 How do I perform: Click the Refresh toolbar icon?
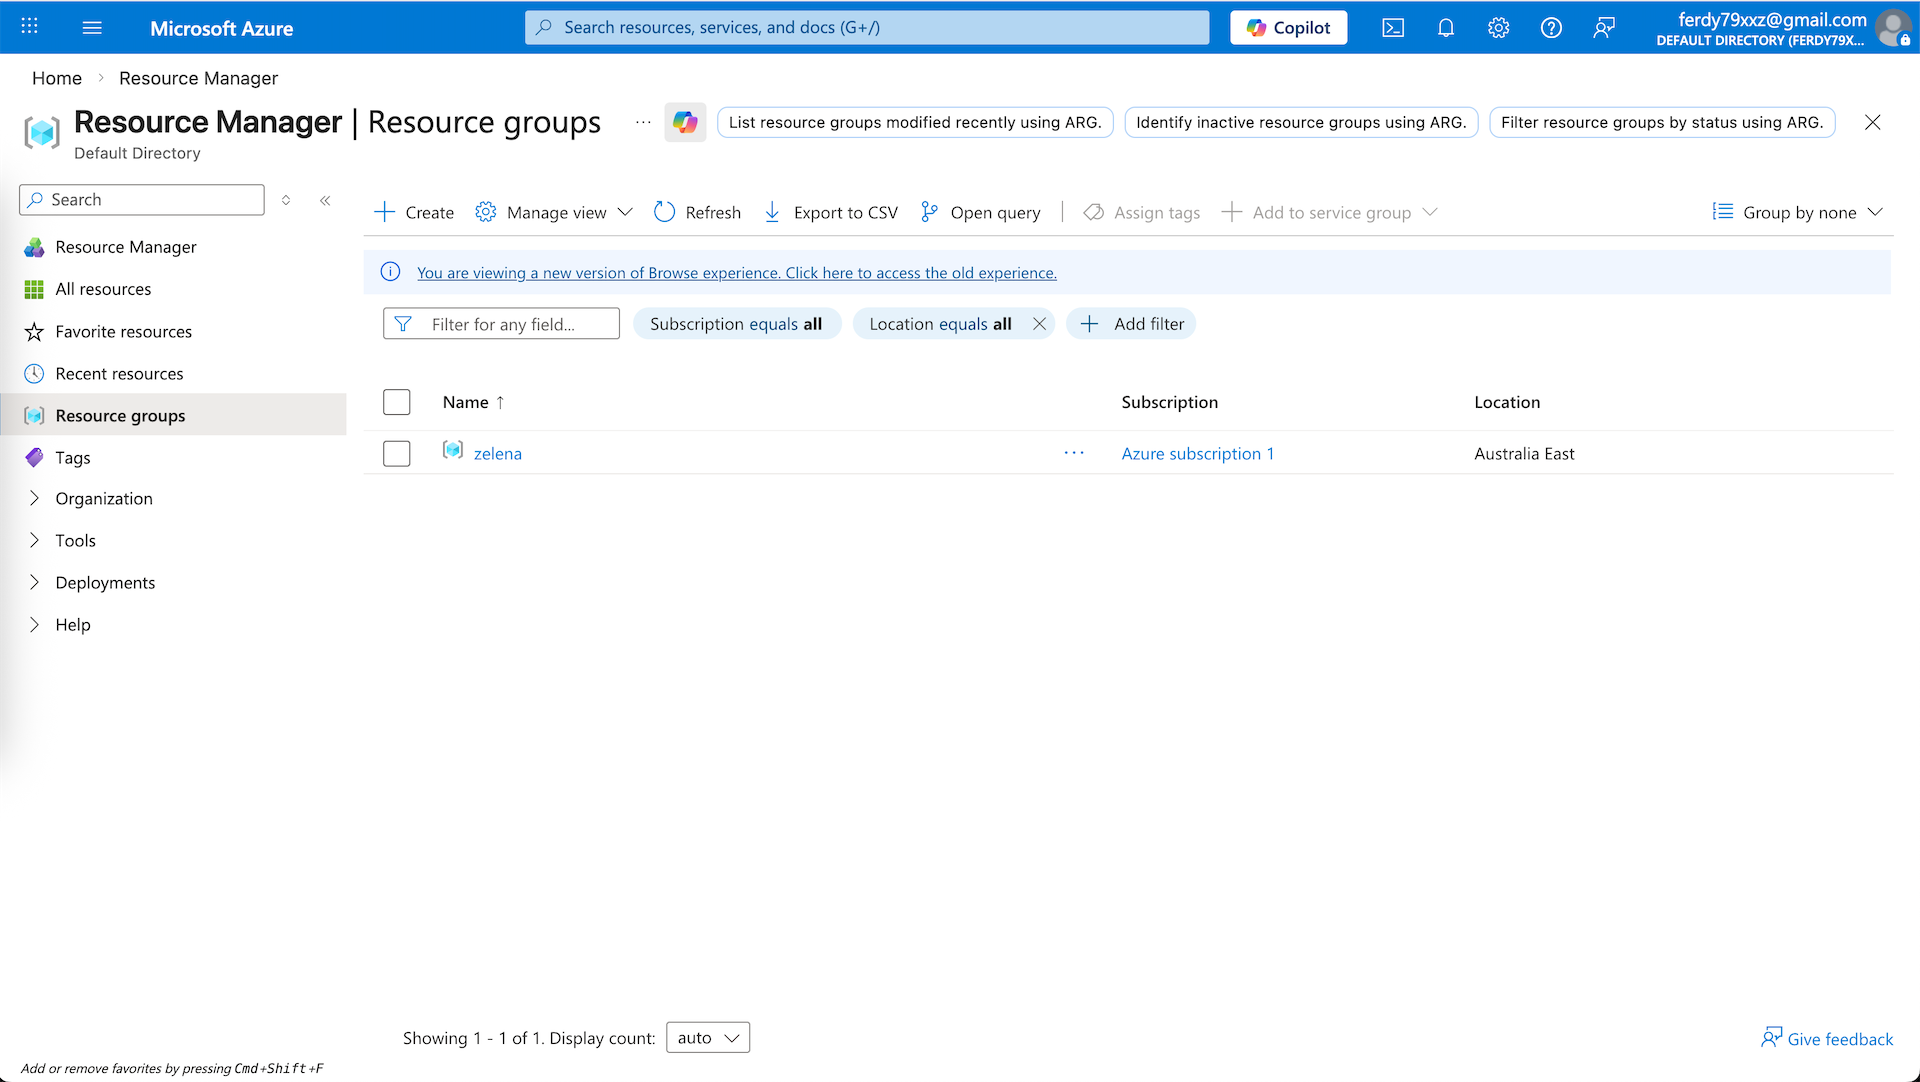(x=665, y=212)
